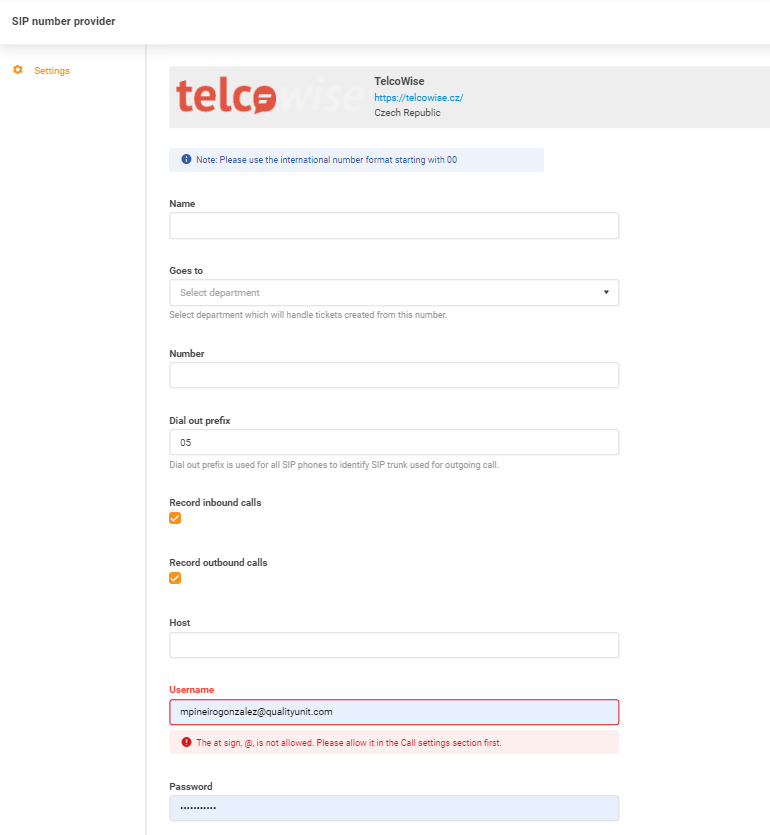This screenshot has width=770, height=835.
Task: Click the error icon next to the at-sign warning
Action: (x=184, y=743)
